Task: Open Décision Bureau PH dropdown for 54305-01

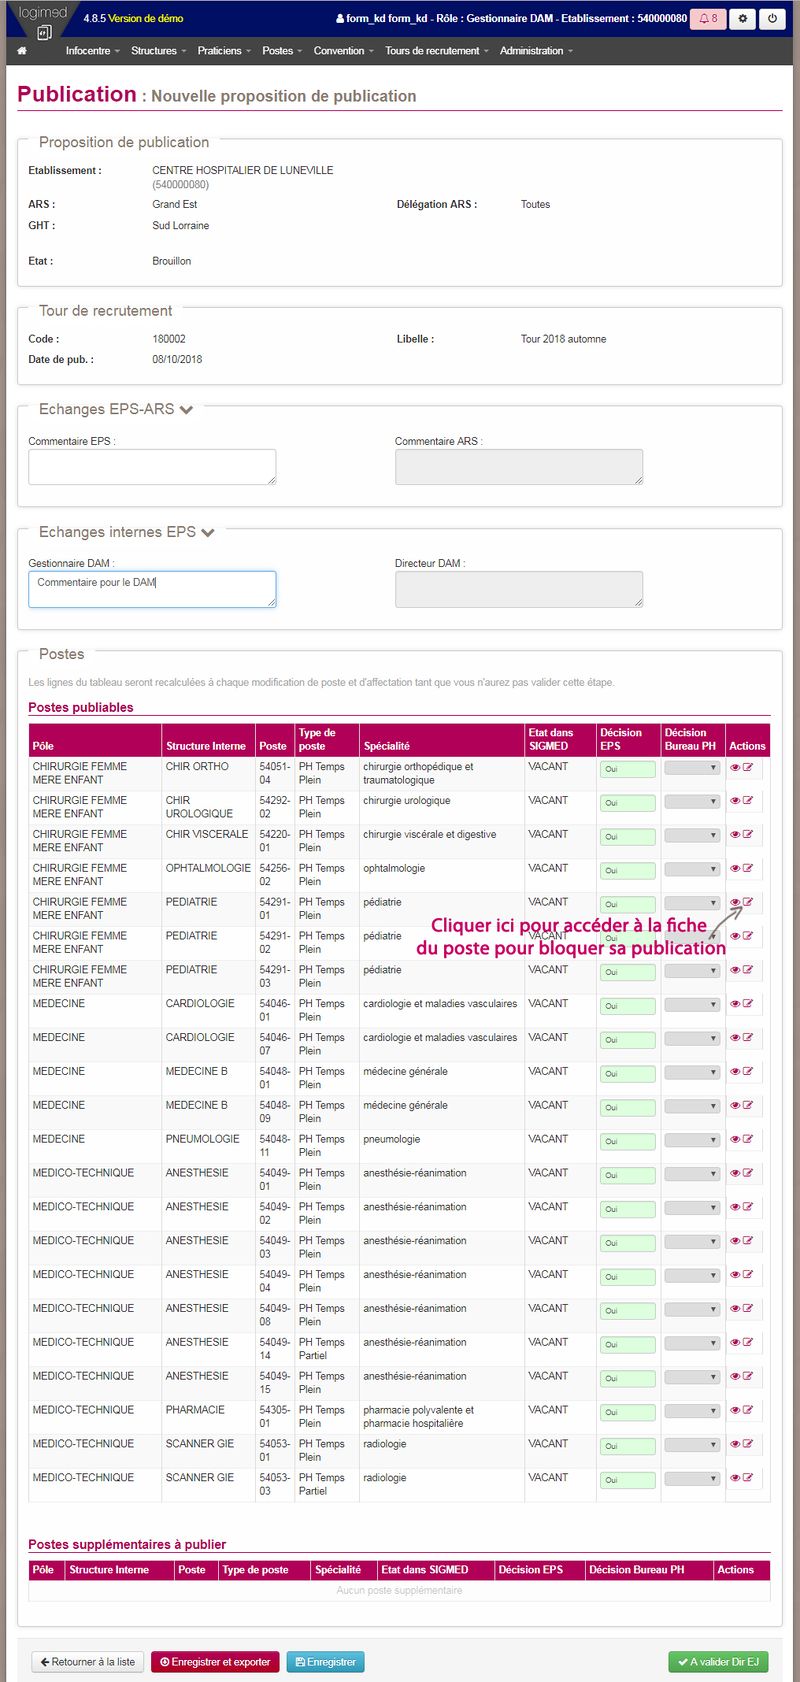Action: pyautogui.click(x=692, y=1412)
